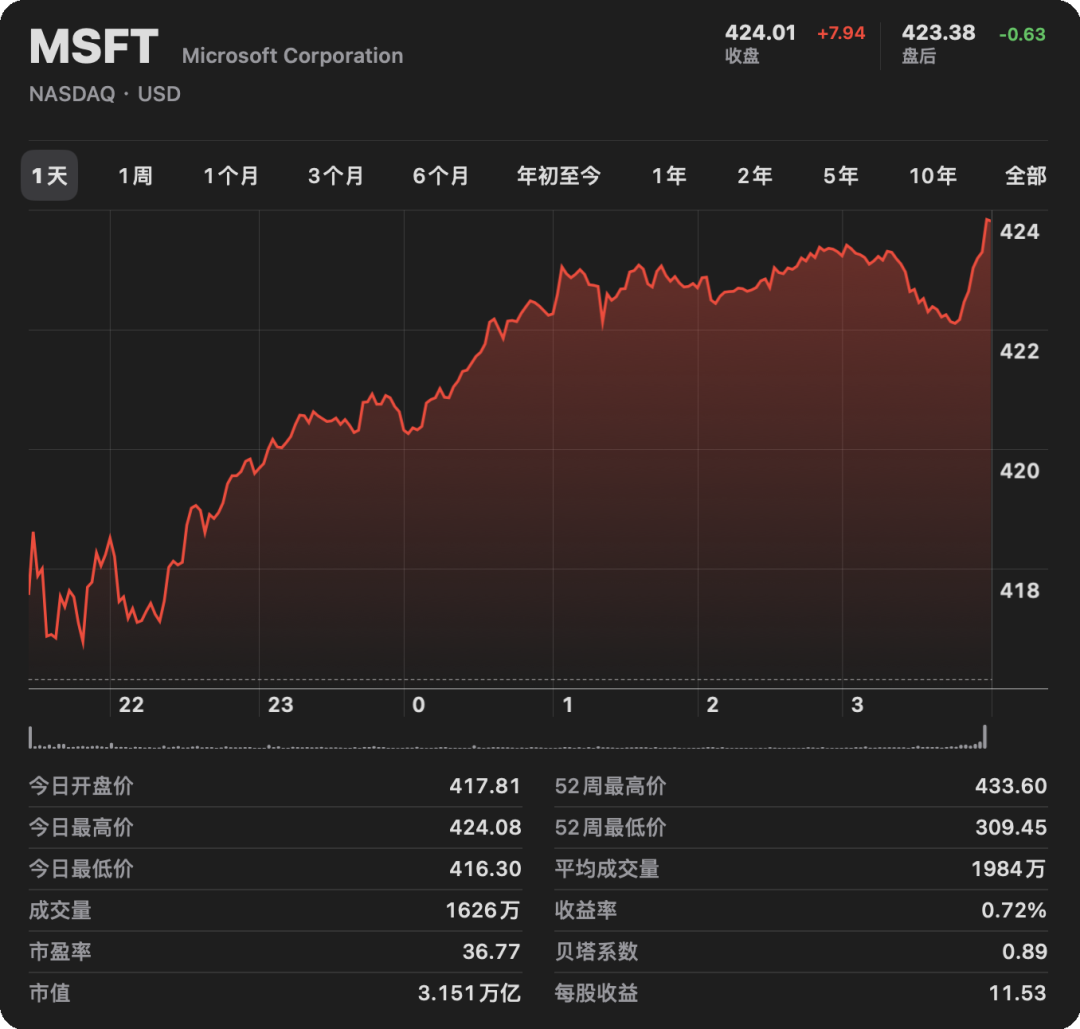Screen dimensions: 1080x1029
Task: Click the 每股收益 label
Action: (x=596, y=992)
